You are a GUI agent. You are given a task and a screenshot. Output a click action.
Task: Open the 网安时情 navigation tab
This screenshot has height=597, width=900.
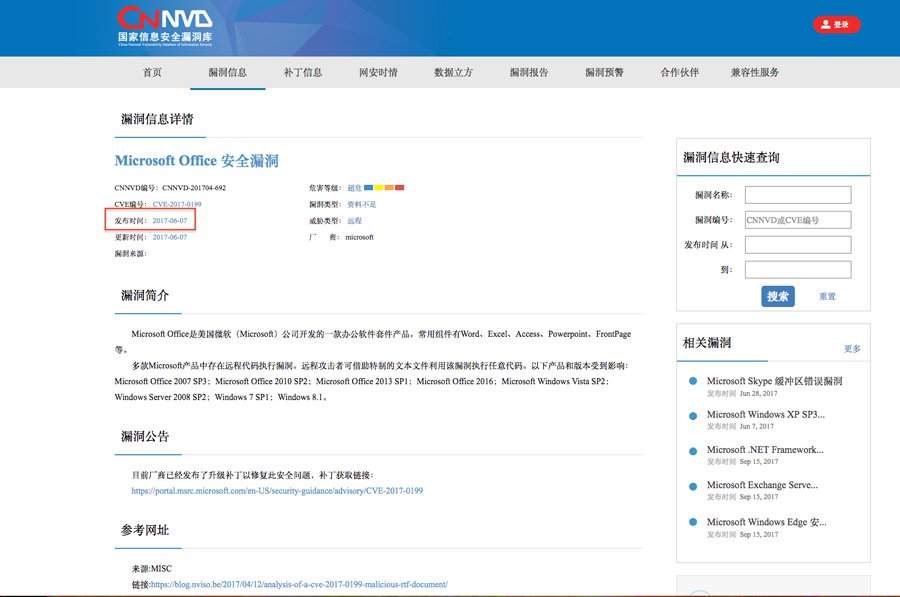tap(378, 72)
